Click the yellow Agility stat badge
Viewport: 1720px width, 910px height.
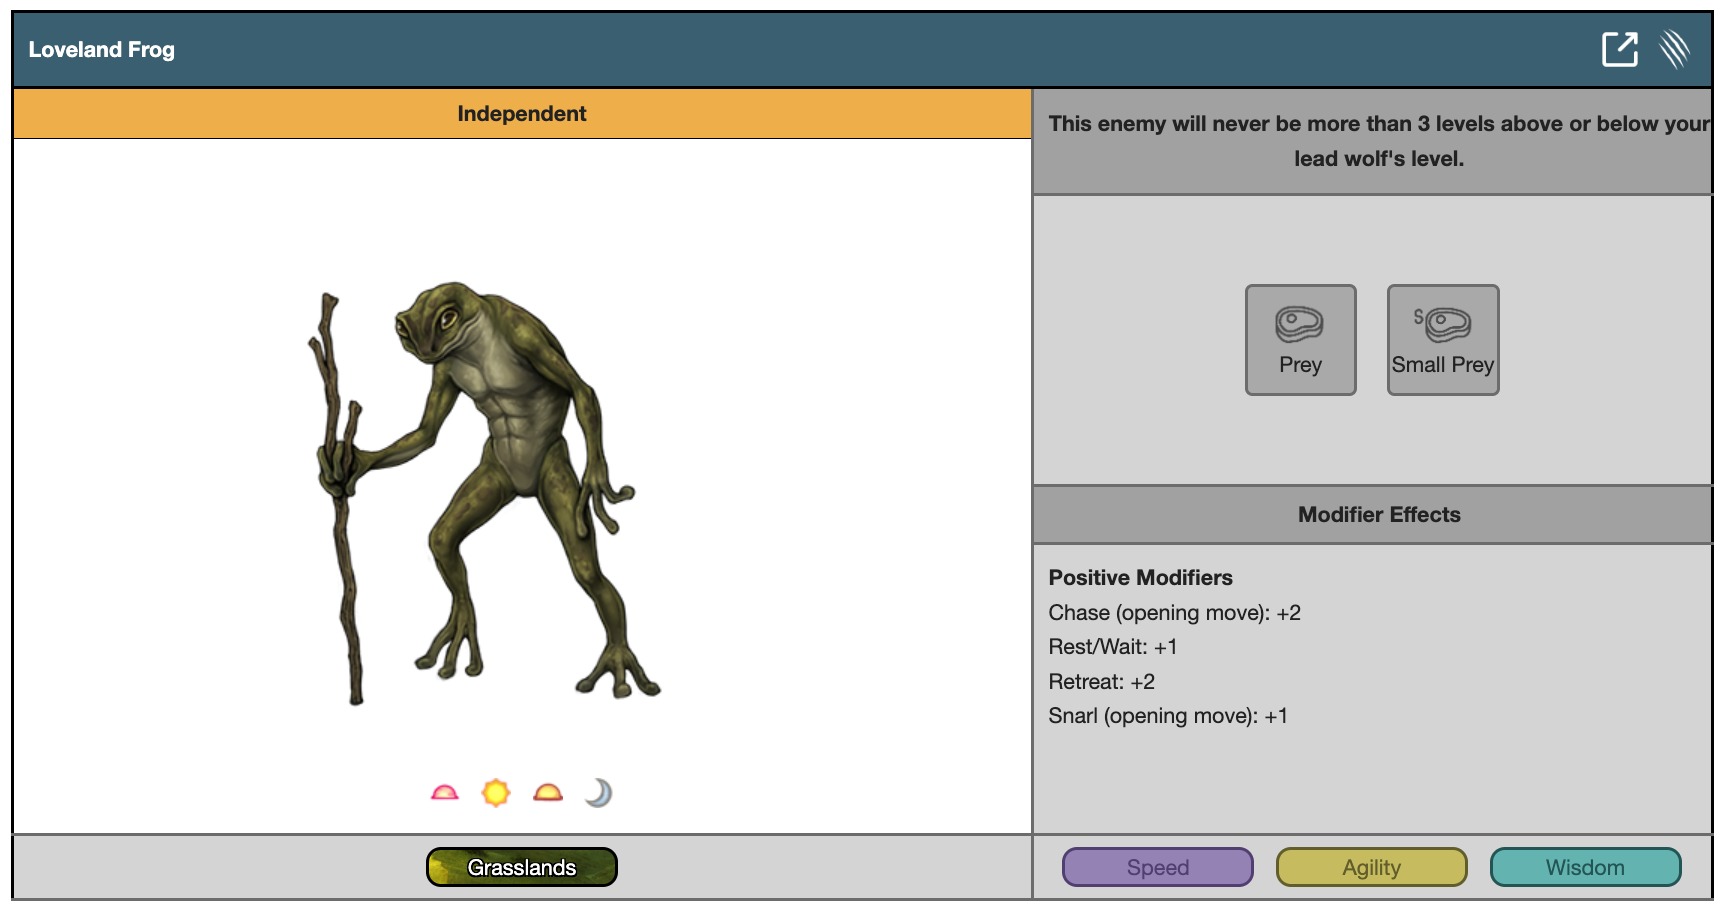1371,867
